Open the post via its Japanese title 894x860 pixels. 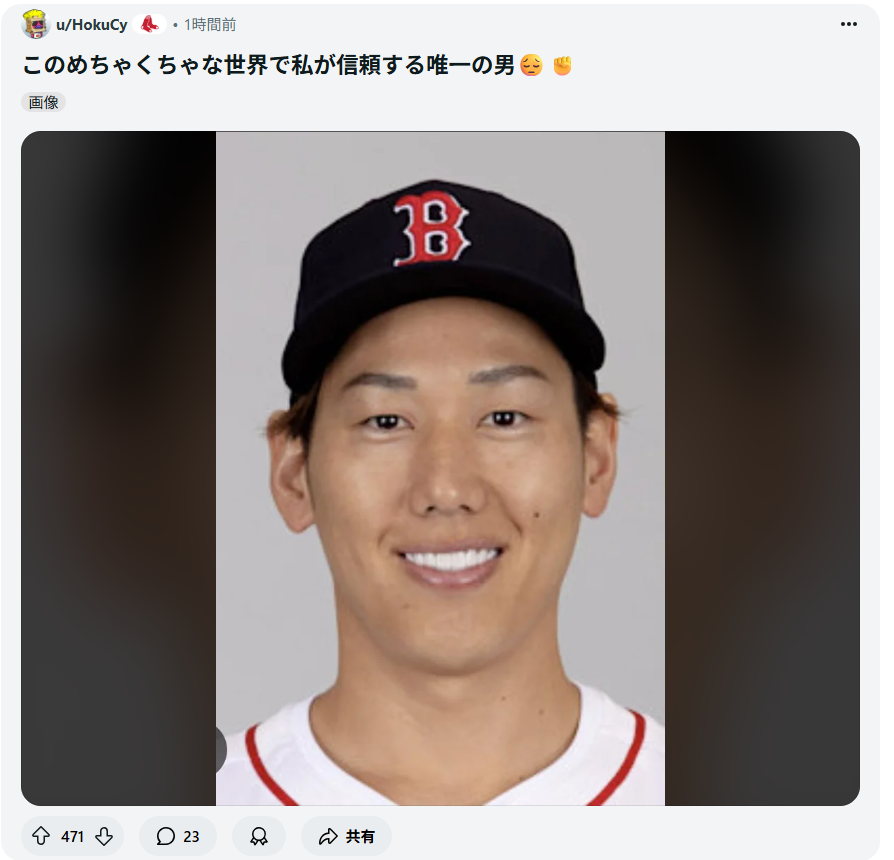click(x=269, y=65)
